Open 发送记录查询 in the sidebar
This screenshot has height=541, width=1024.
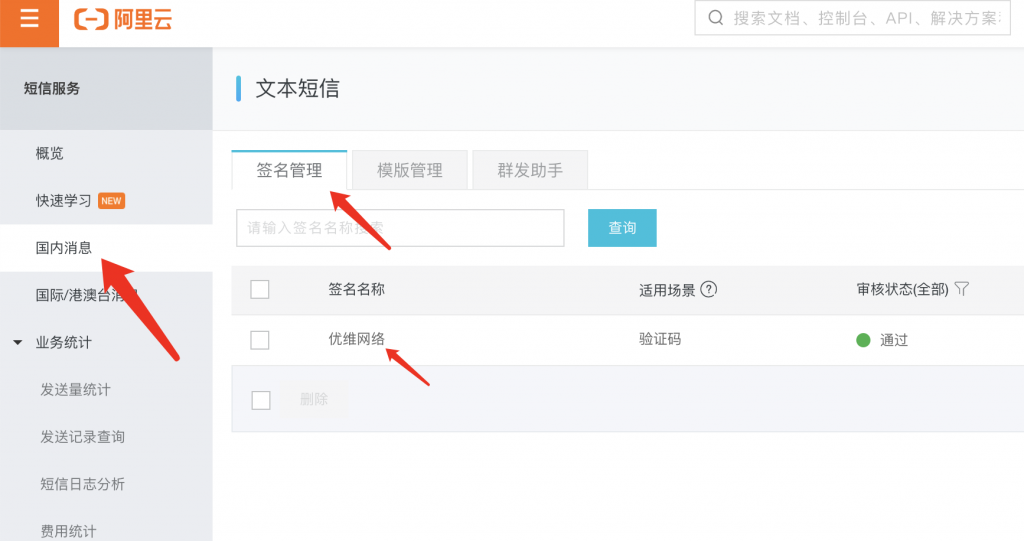coord(82,436)
